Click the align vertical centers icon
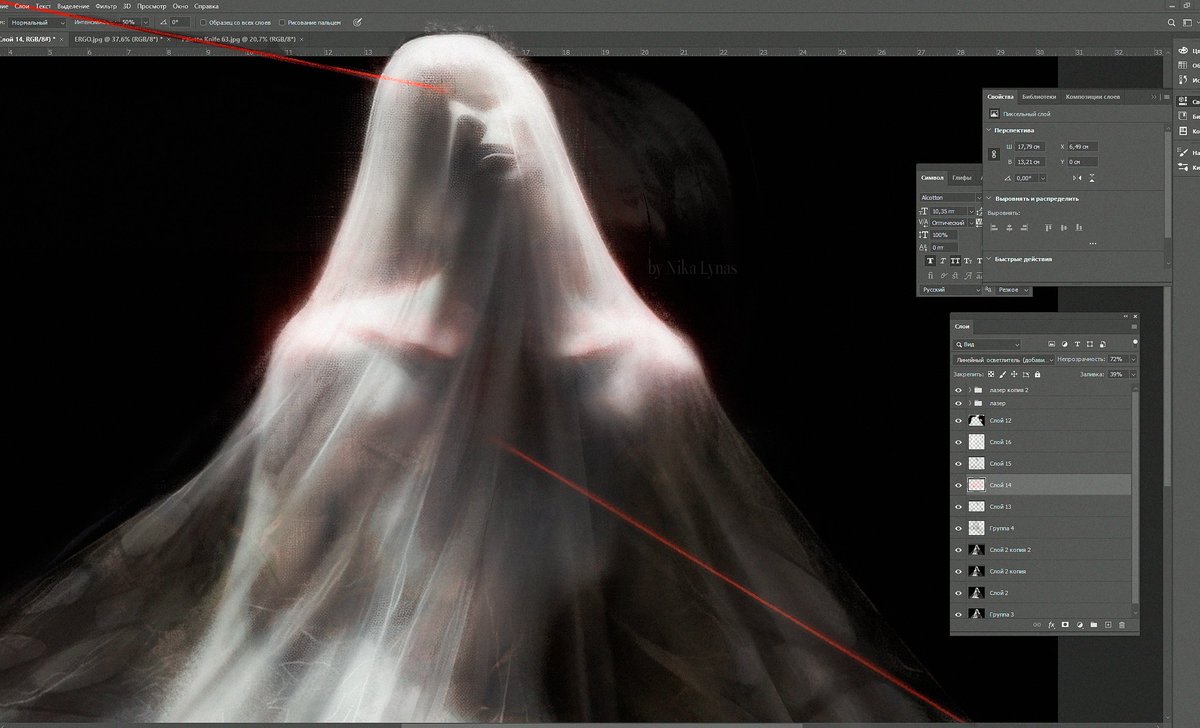1200x728 pixels. point(1063,228)
